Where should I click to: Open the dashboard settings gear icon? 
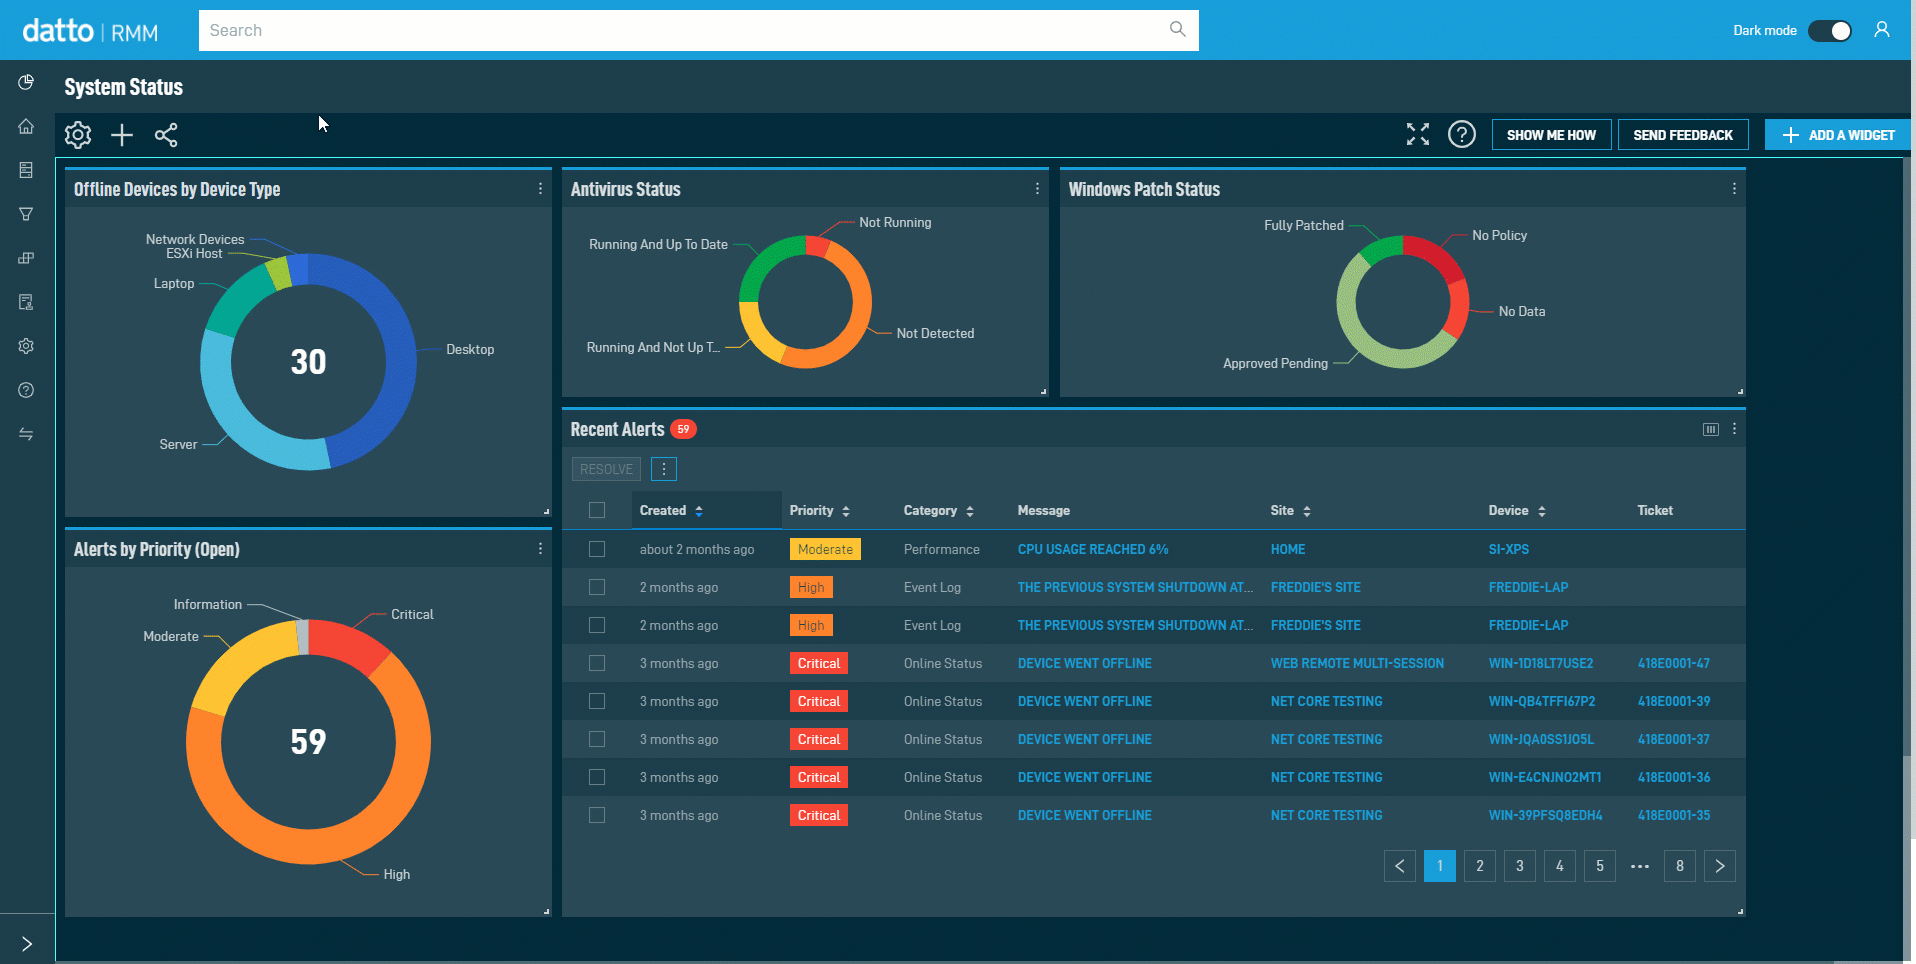(x=78, y=135)
